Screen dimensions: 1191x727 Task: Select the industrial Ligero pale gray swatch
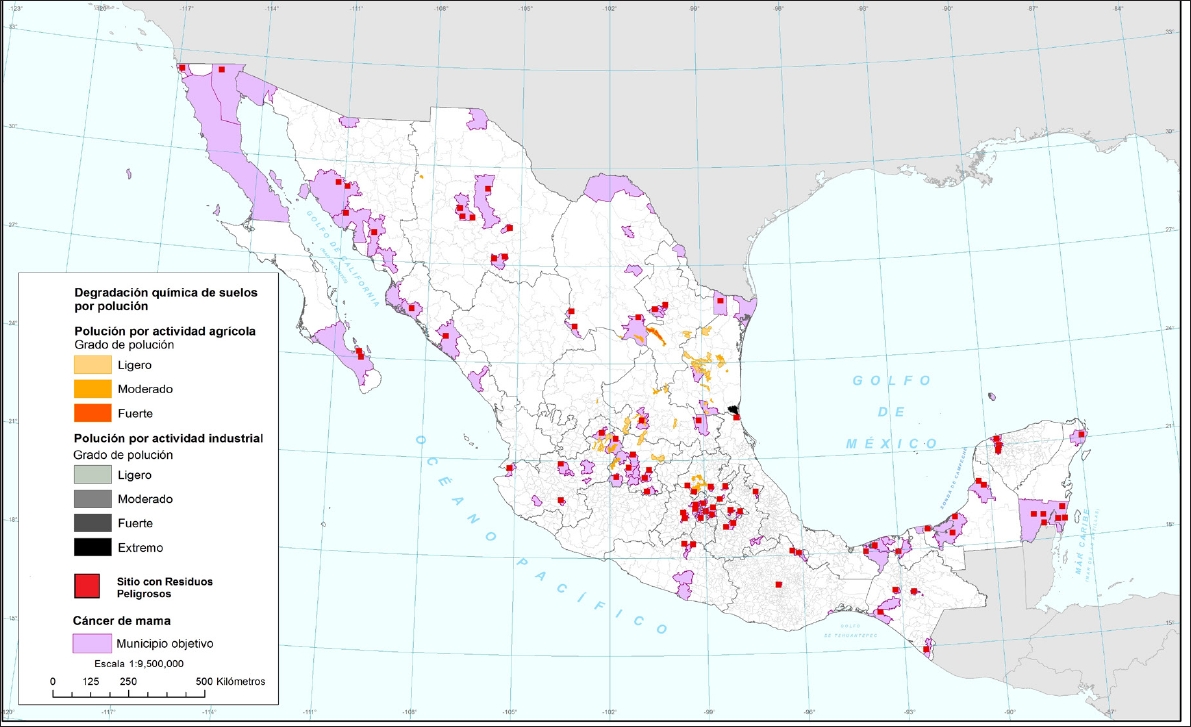tap(91, 474)
